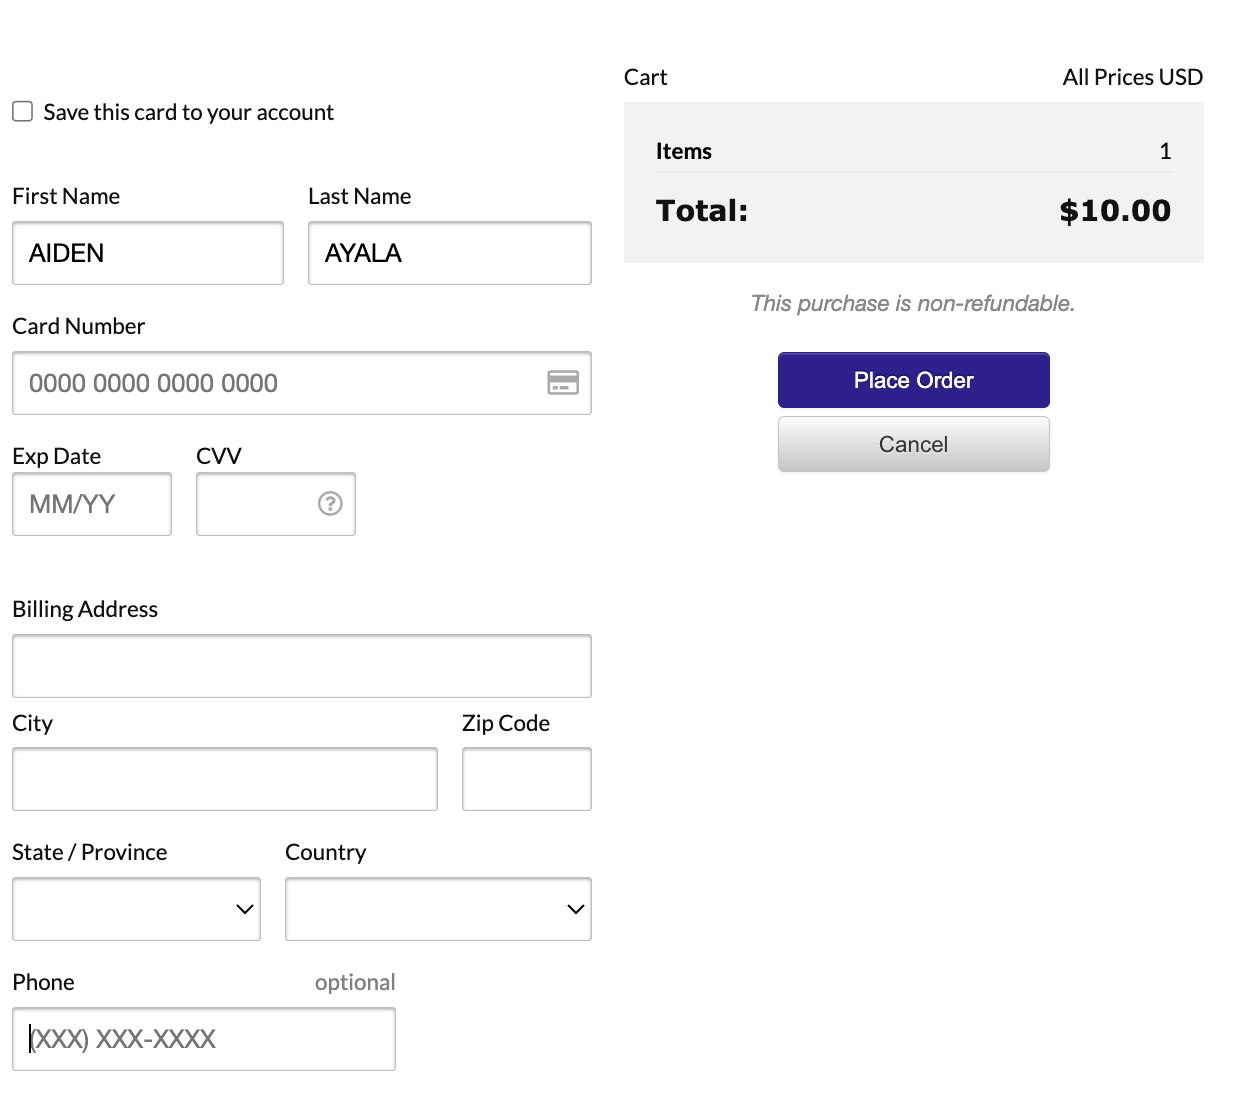The image size is (1236, 1106).
Task: Click the Save this card label text
Action: (x=188, y=112)
